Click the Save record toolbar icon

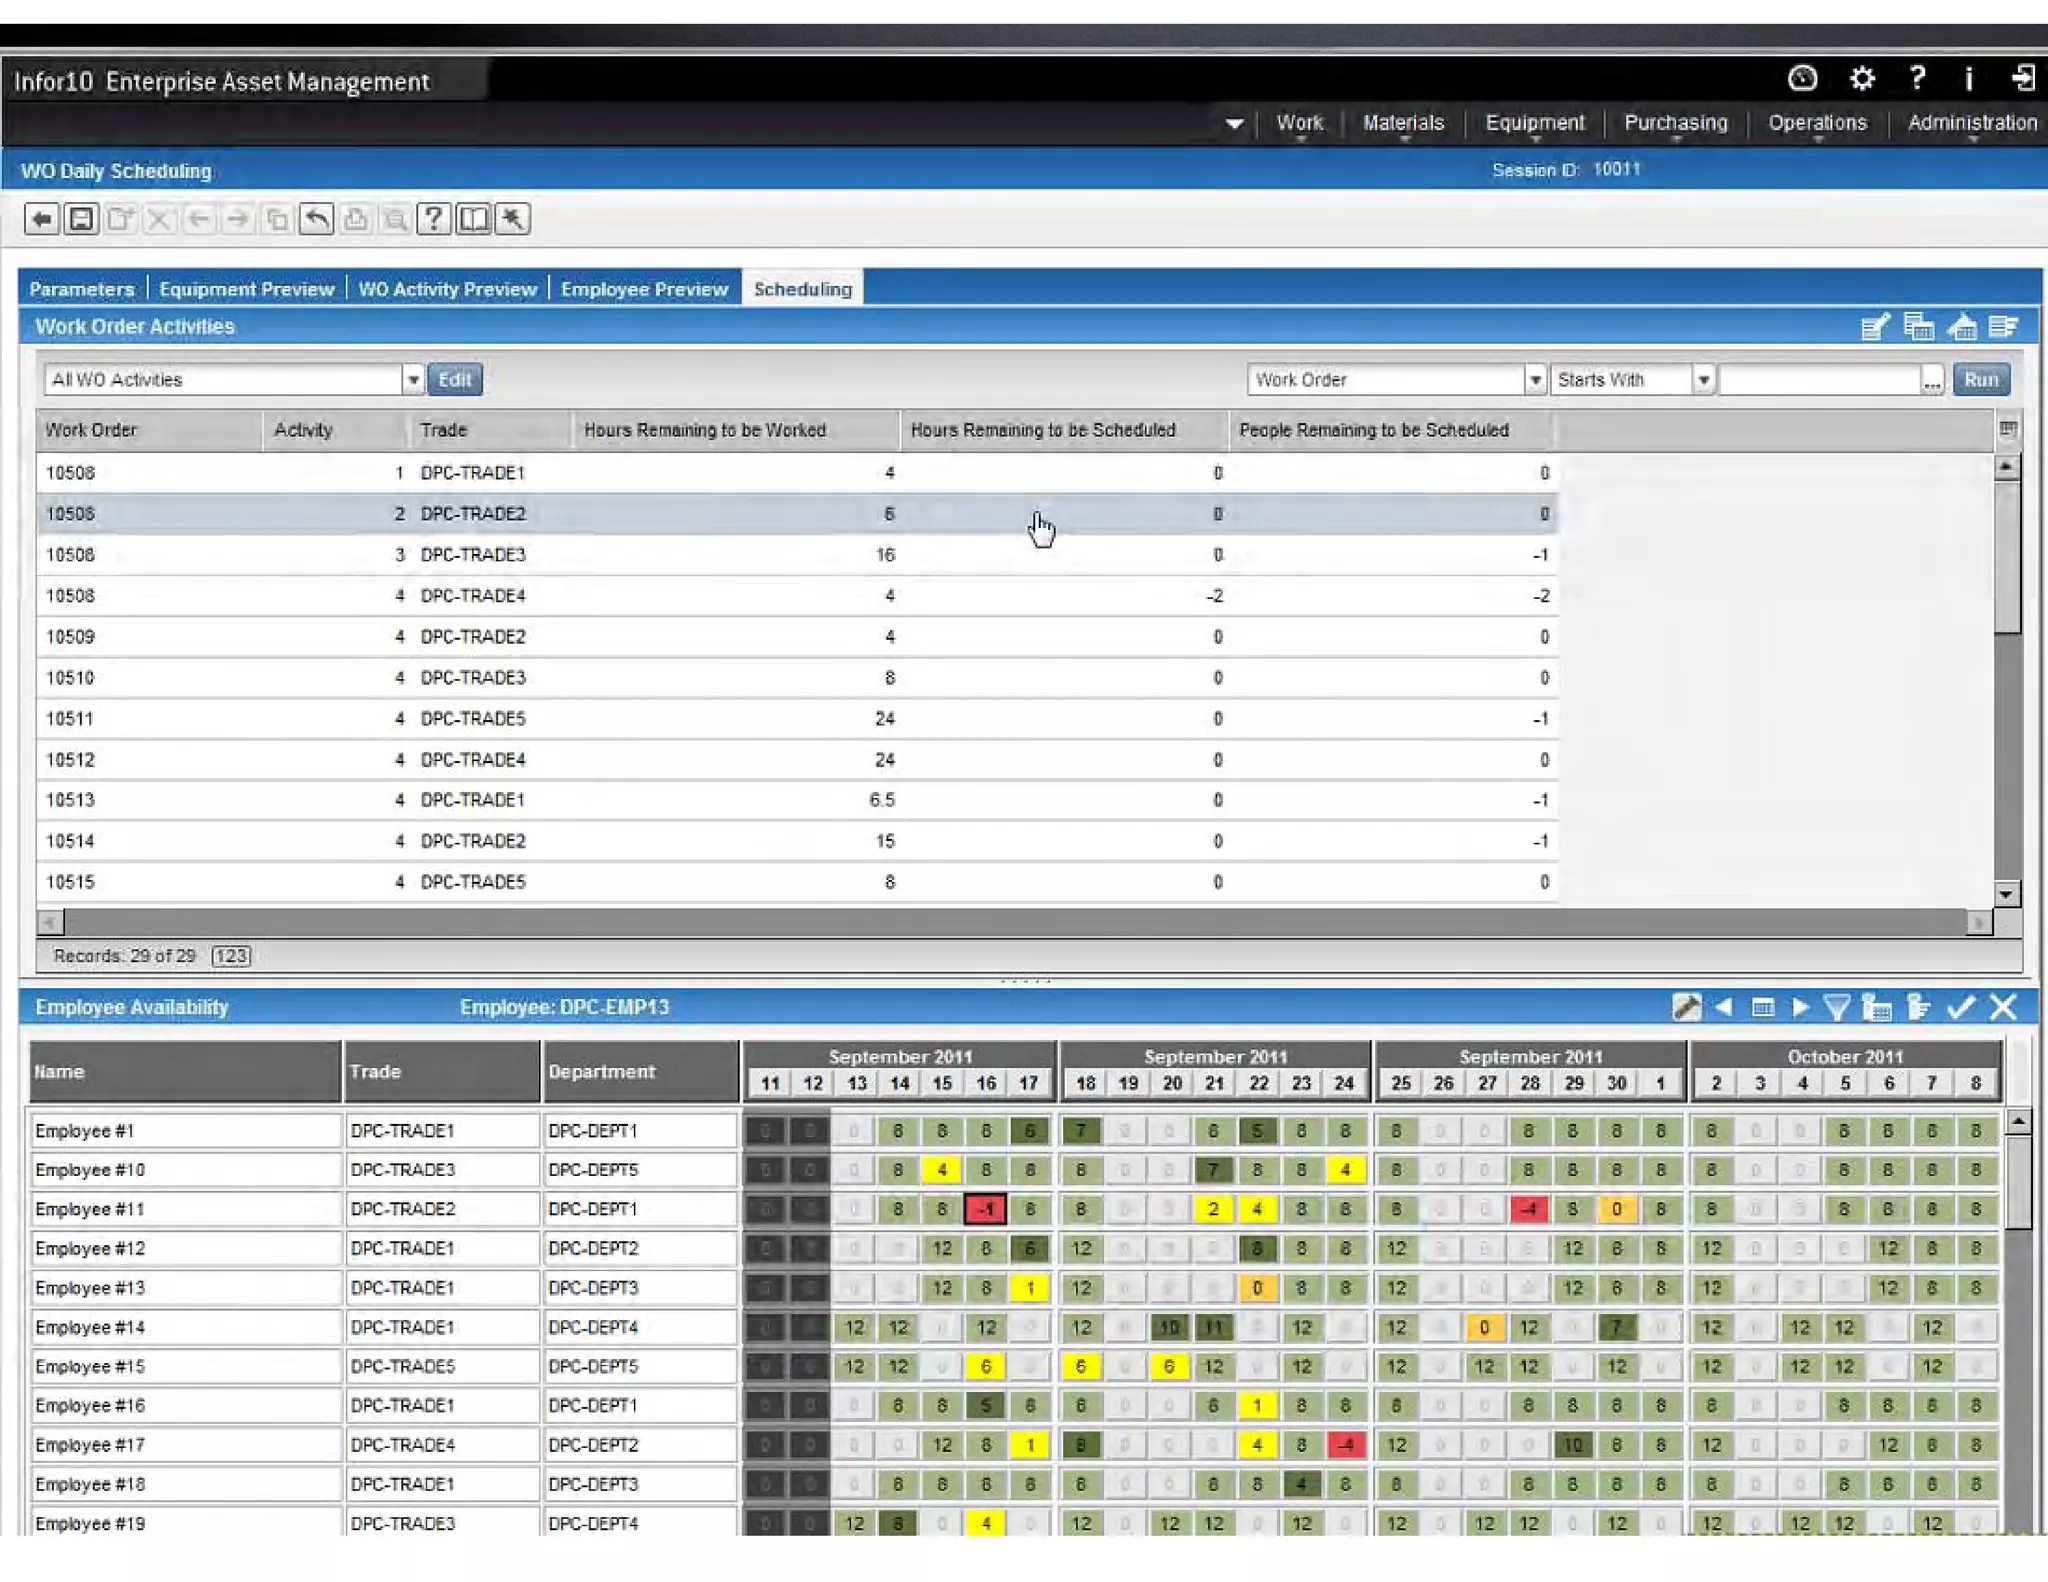(81, 219)
